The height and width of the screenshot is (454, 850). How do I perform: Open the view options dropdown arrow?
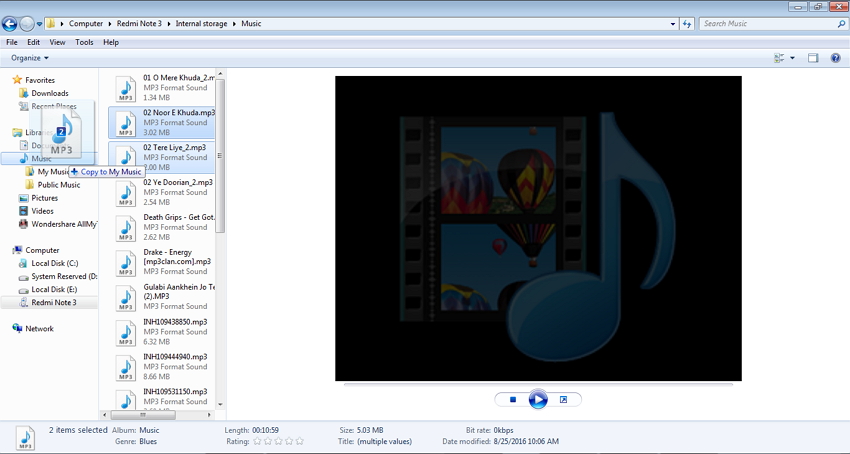click(793, 58)
